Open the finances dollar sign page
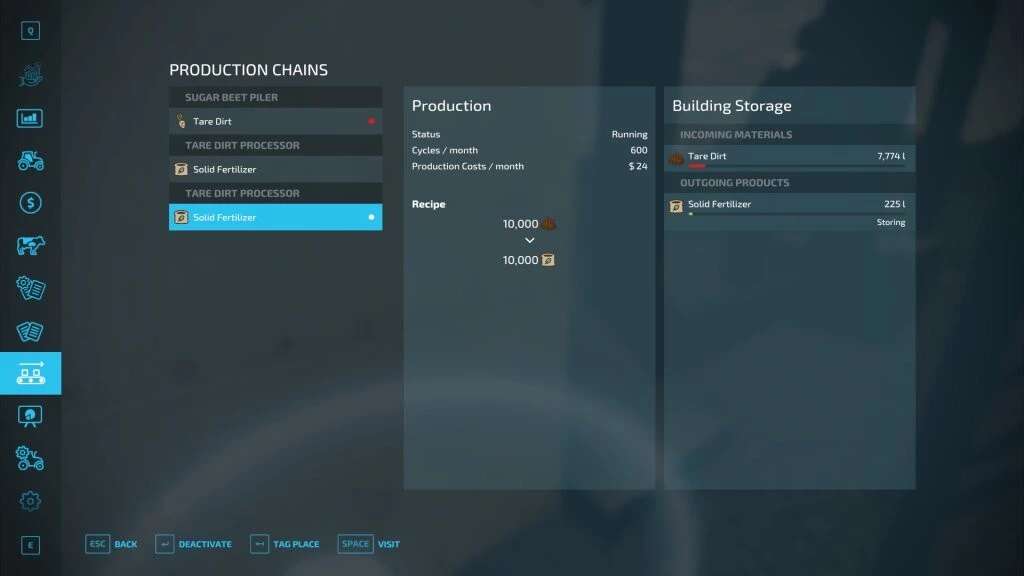The width and height of the screenshot is (1024, 576). (30, 203)
